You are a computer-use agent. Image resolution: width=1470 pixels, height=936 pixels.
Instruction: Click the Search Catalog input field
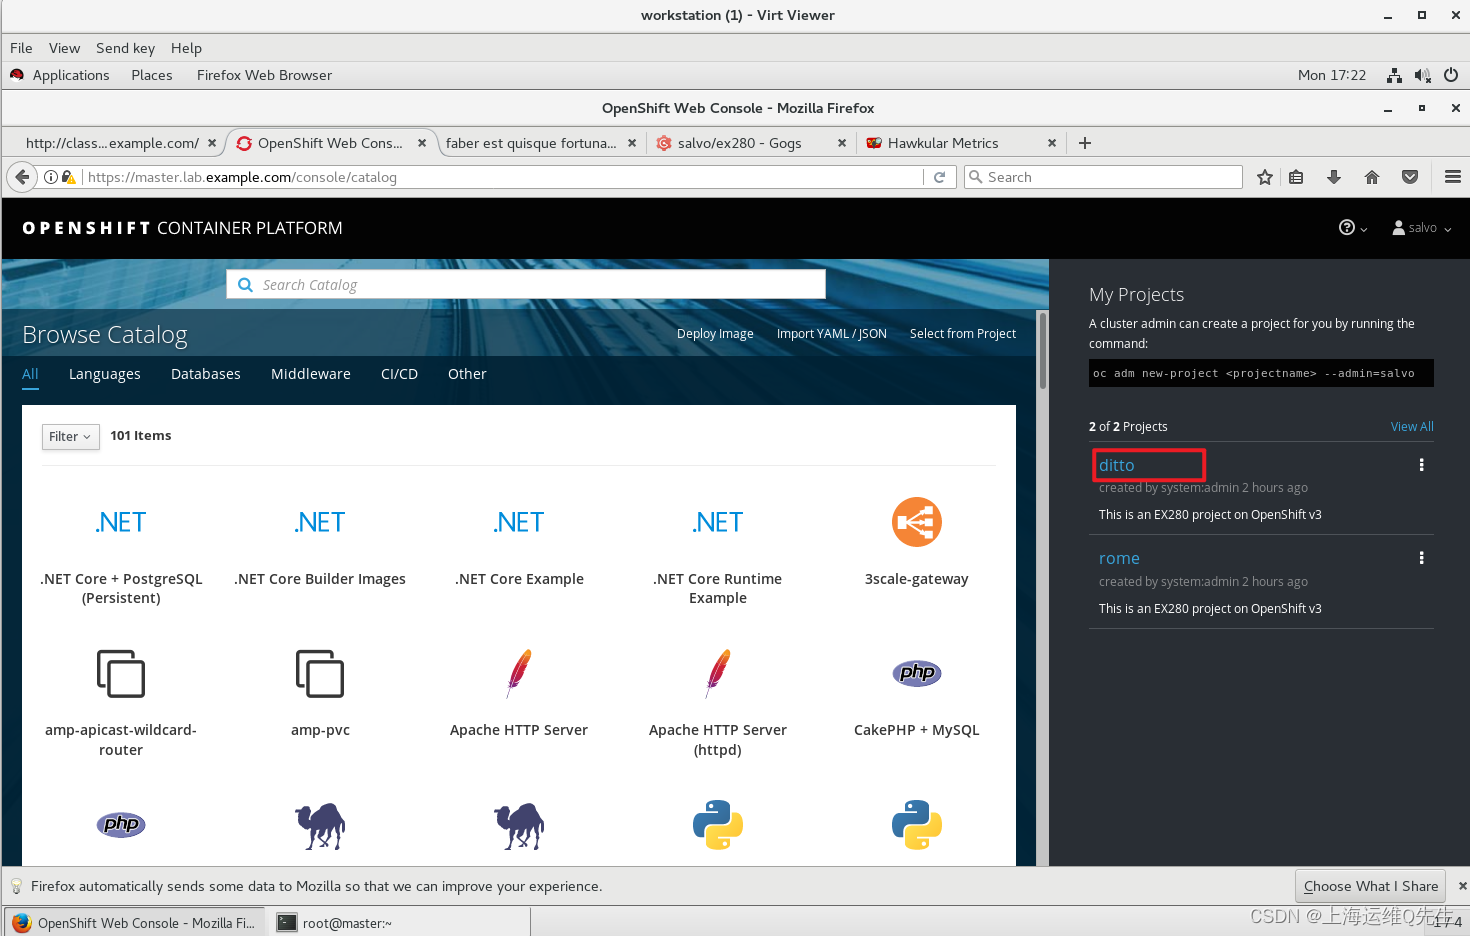coord(526,285)
